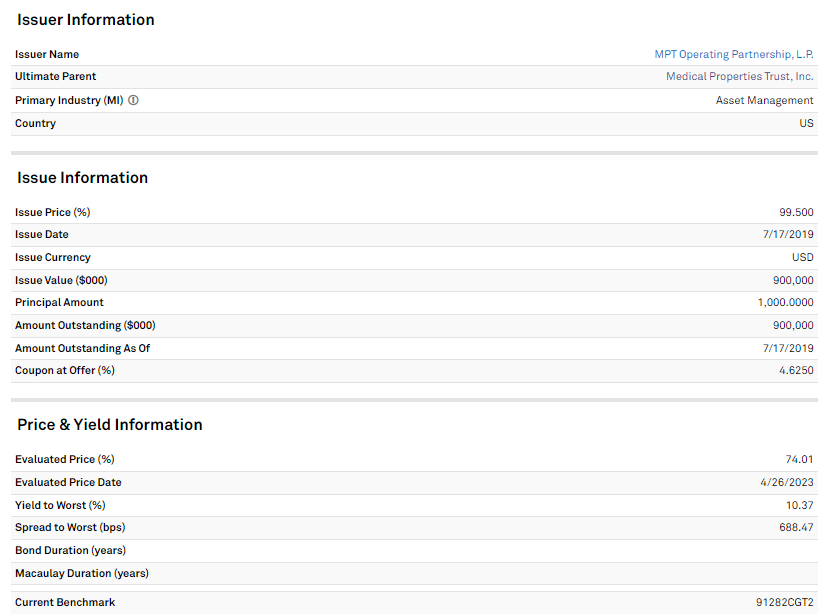Open the Medical Properties Trust, Inc. link
Image resolution: width=823 pixels, height=616 pixels.
tap(740, 77)
